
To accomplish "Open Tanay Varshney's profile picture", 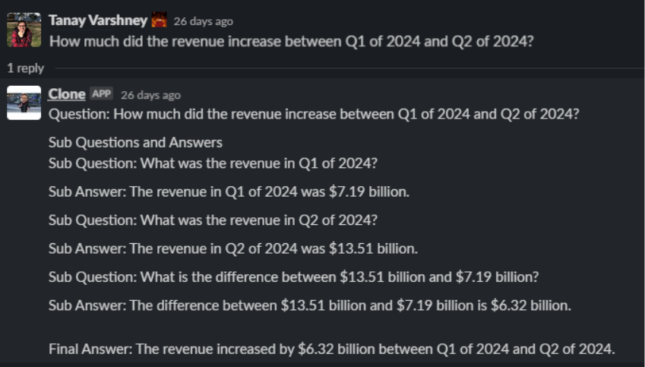I will (24, 30).
